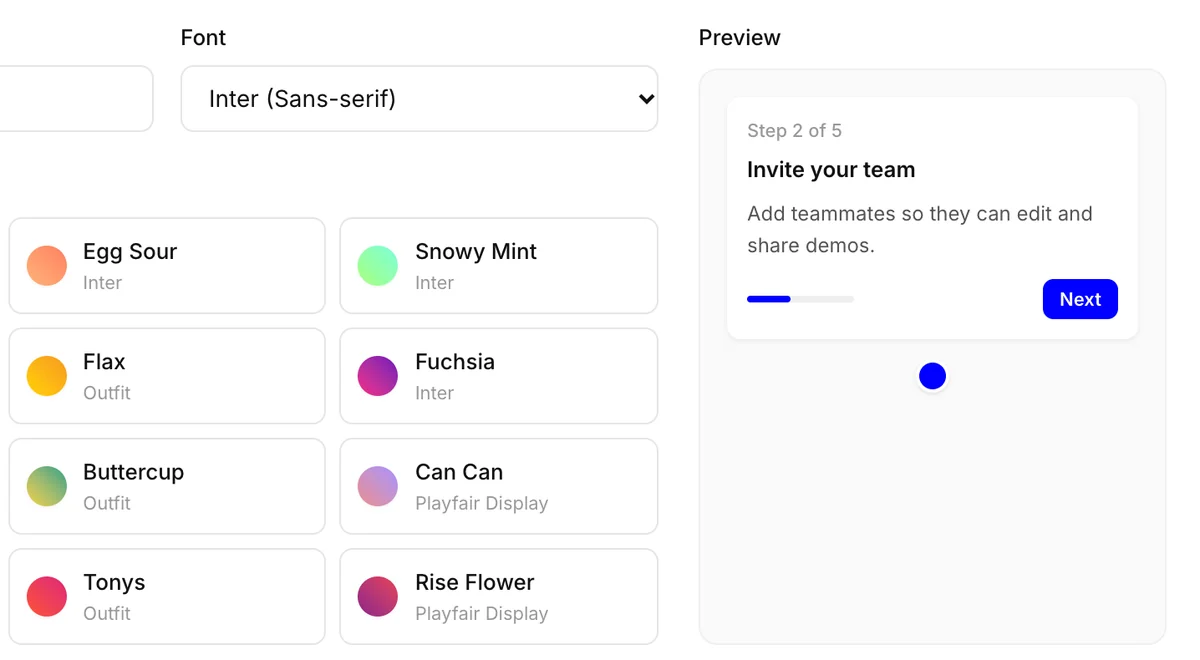Image resolution: width=1200 pixels, height=660 pixels.
Task: Click the Font field label
Action: coord(203,38)
